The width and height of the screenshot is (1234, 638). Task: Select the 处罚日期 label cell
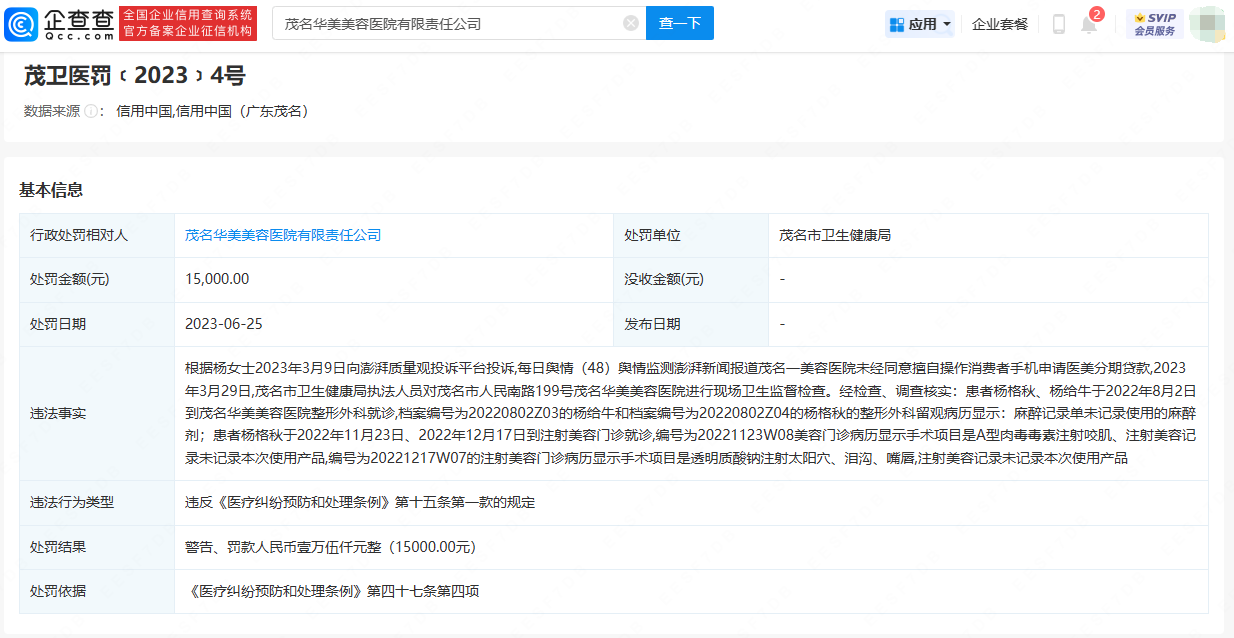click(97, 324)
